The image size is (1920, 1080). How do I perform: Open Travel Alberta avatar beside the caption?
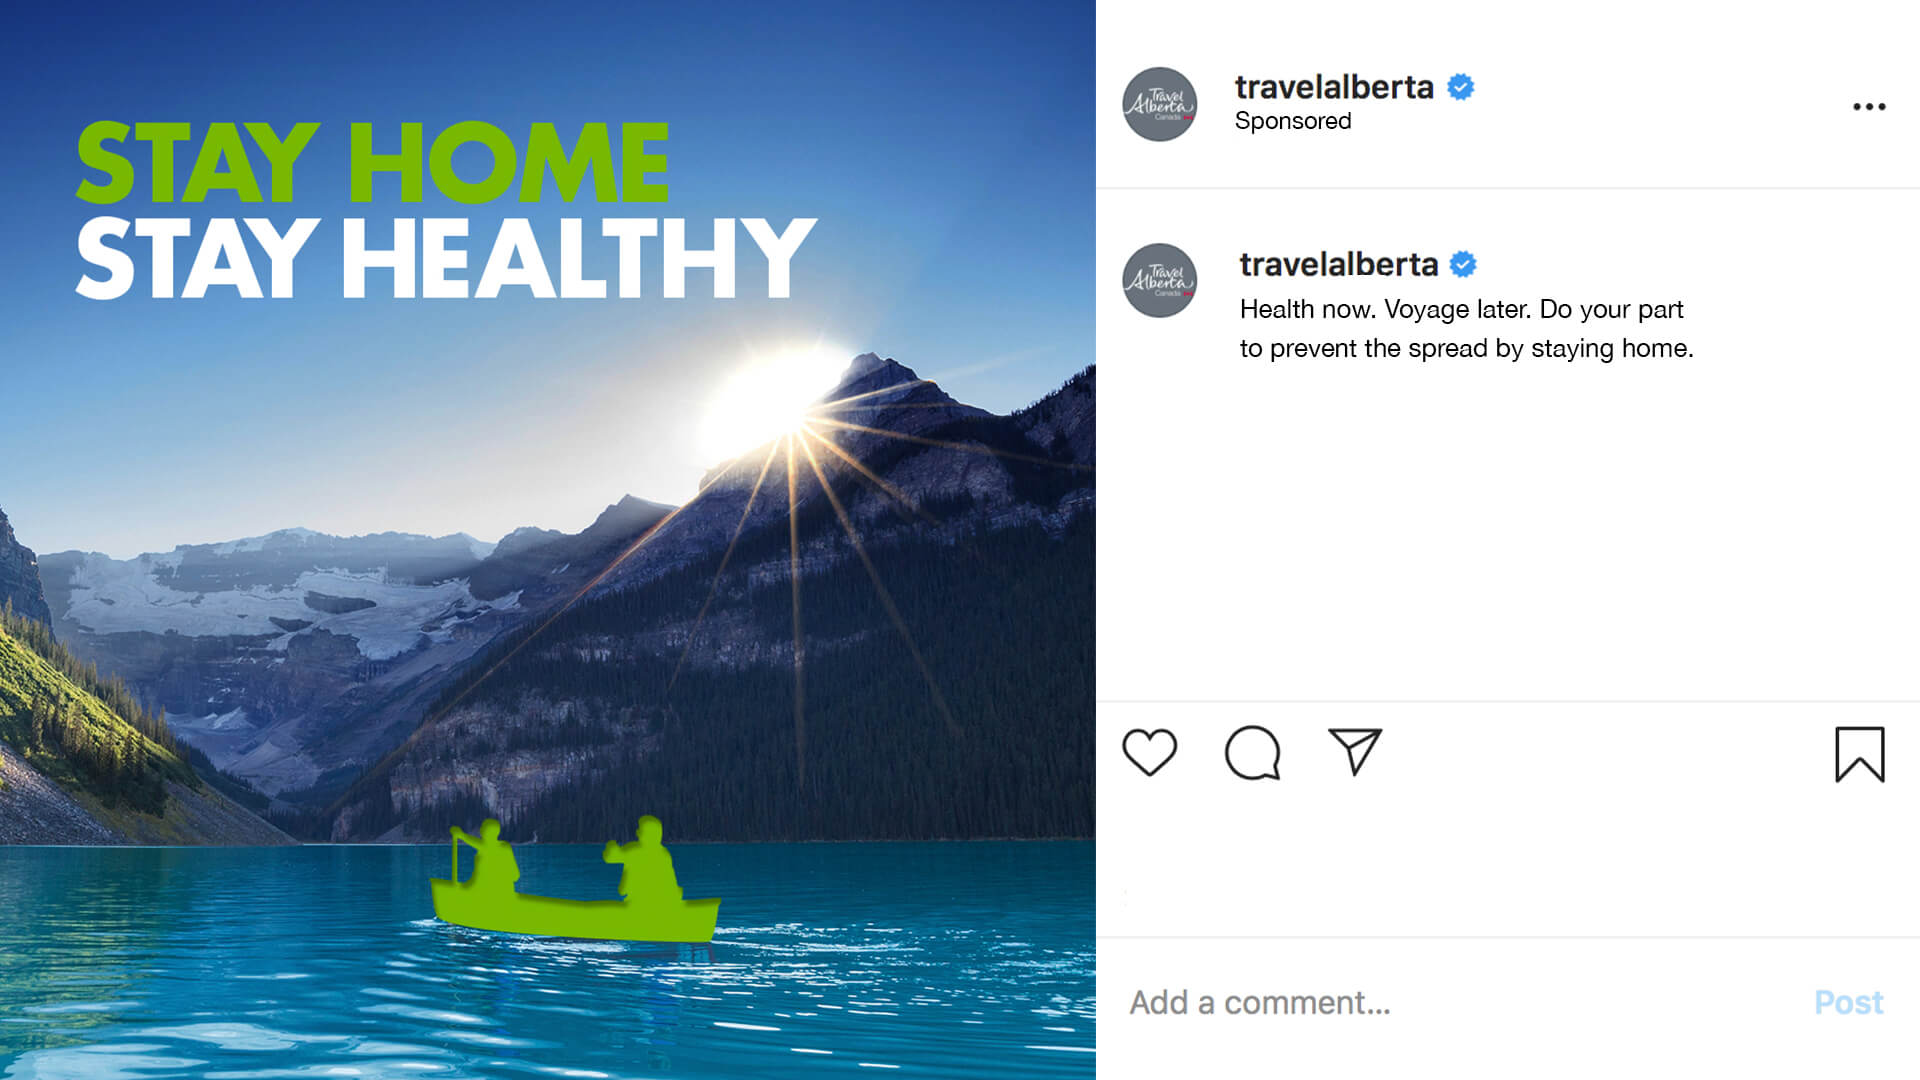tap(1159, 280)
